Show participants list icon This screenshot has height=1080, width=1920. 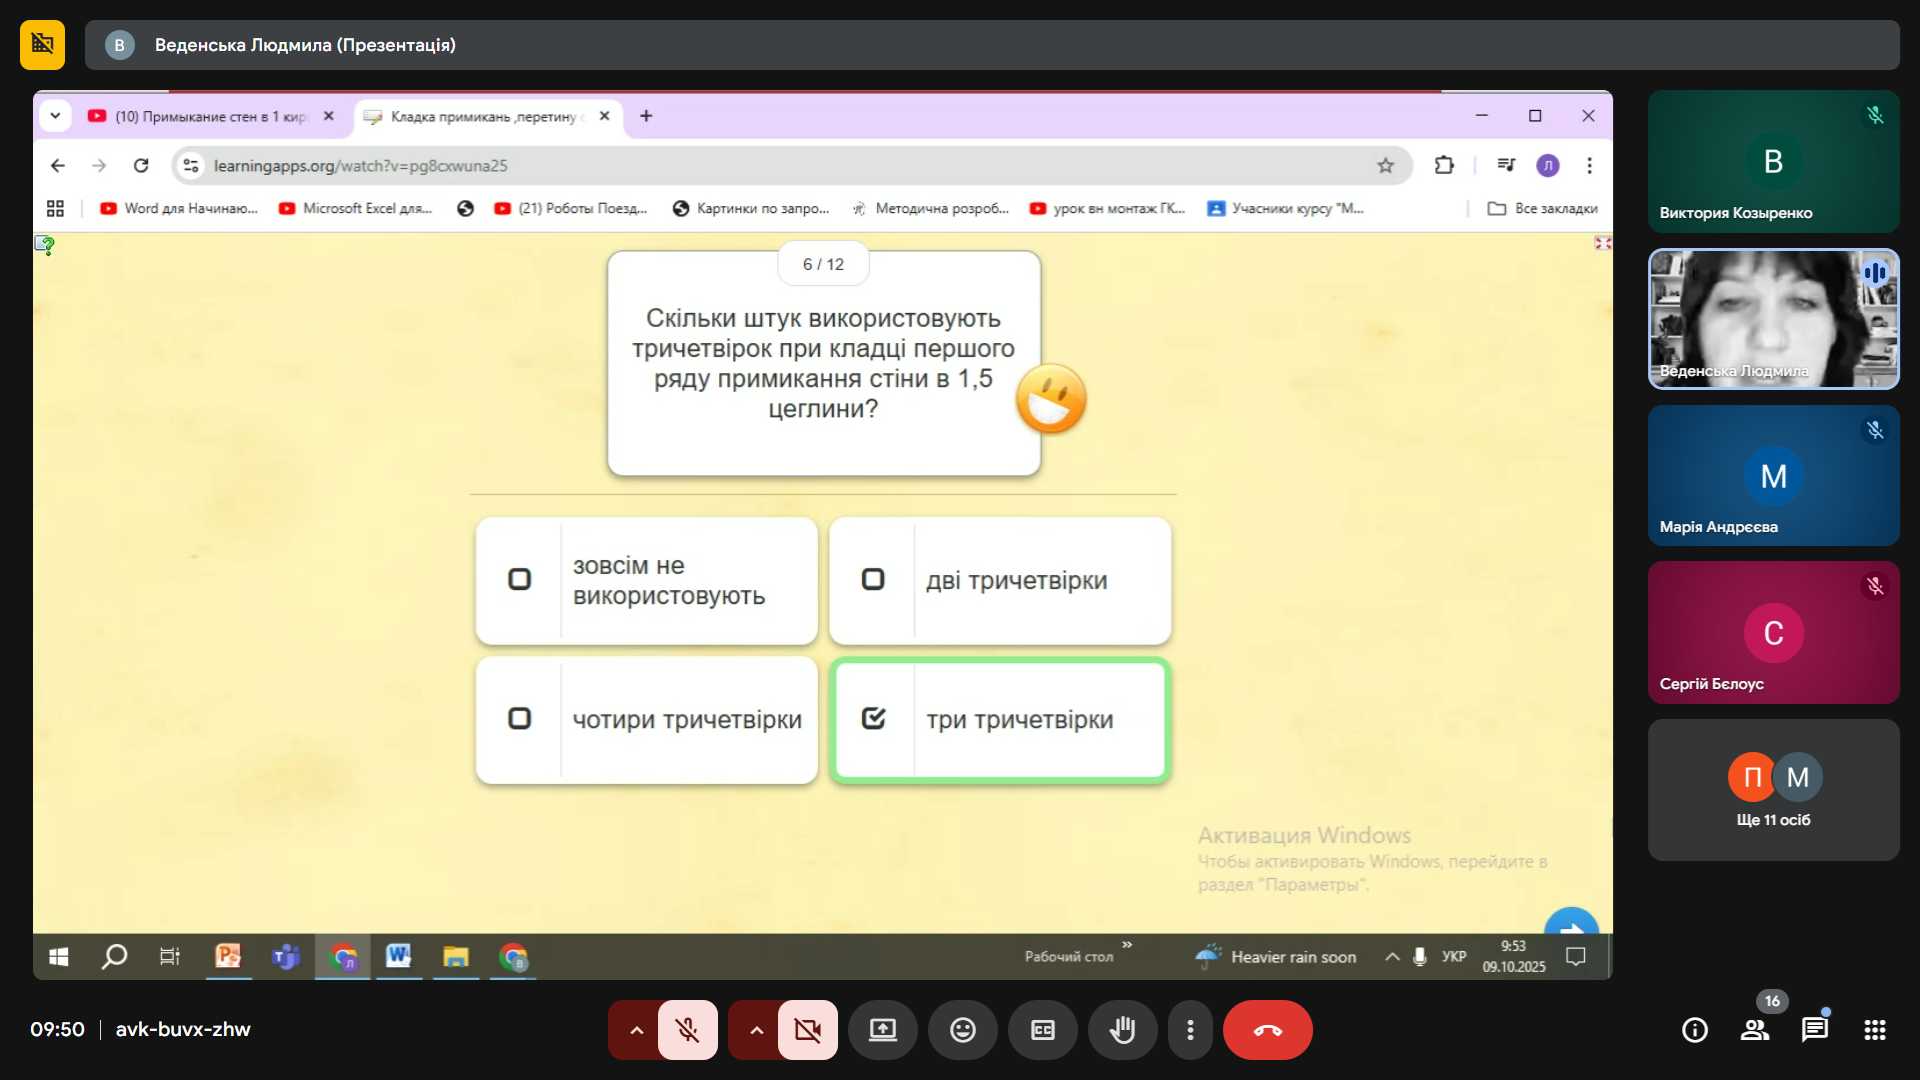[x=1754, y=1030]
